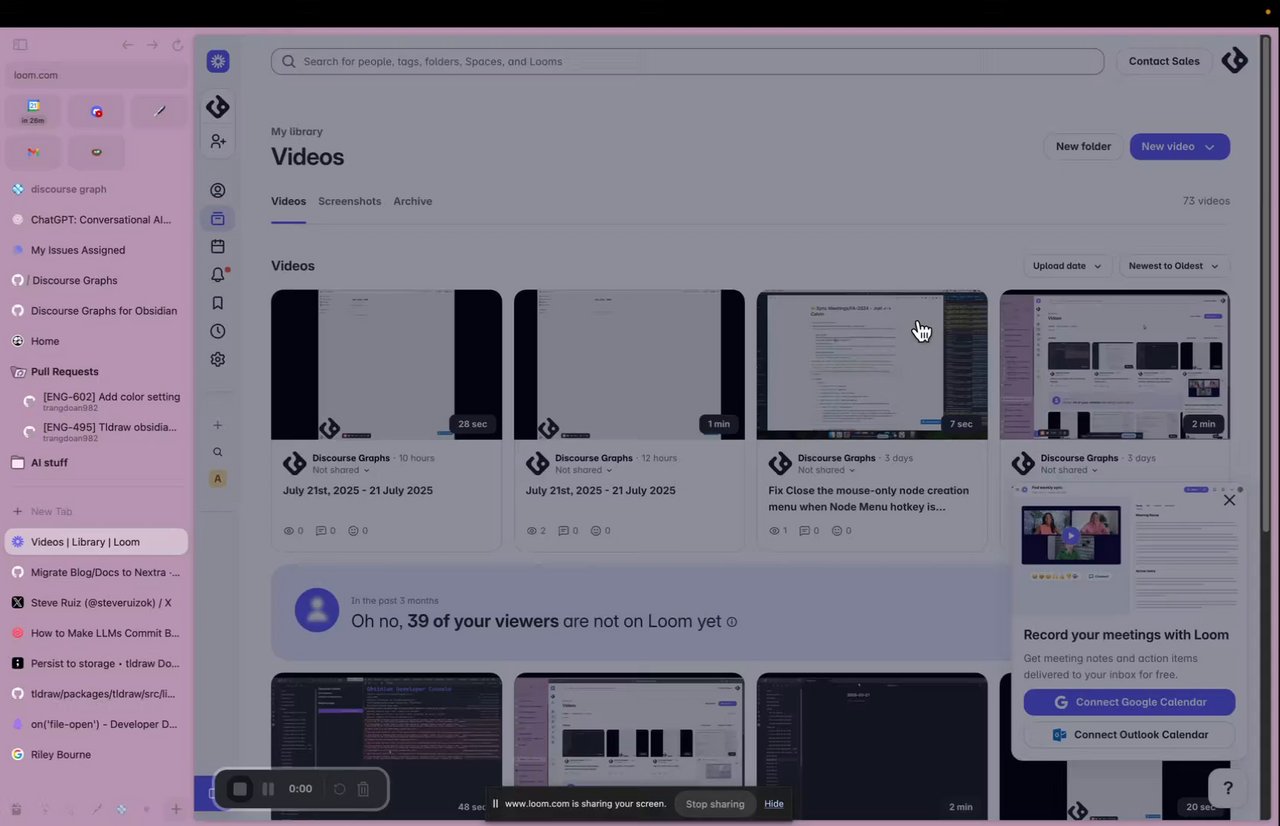Open Discourse Graphs for Obsidian tab
The width and height of the screenshot is (1280, 826).
(x=96, y=311)
